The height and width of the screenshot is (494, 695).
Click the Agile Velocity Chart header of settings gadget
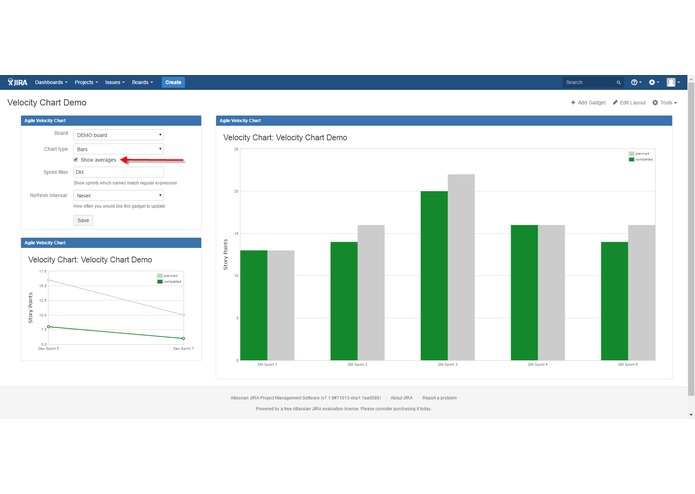(111, 121)
